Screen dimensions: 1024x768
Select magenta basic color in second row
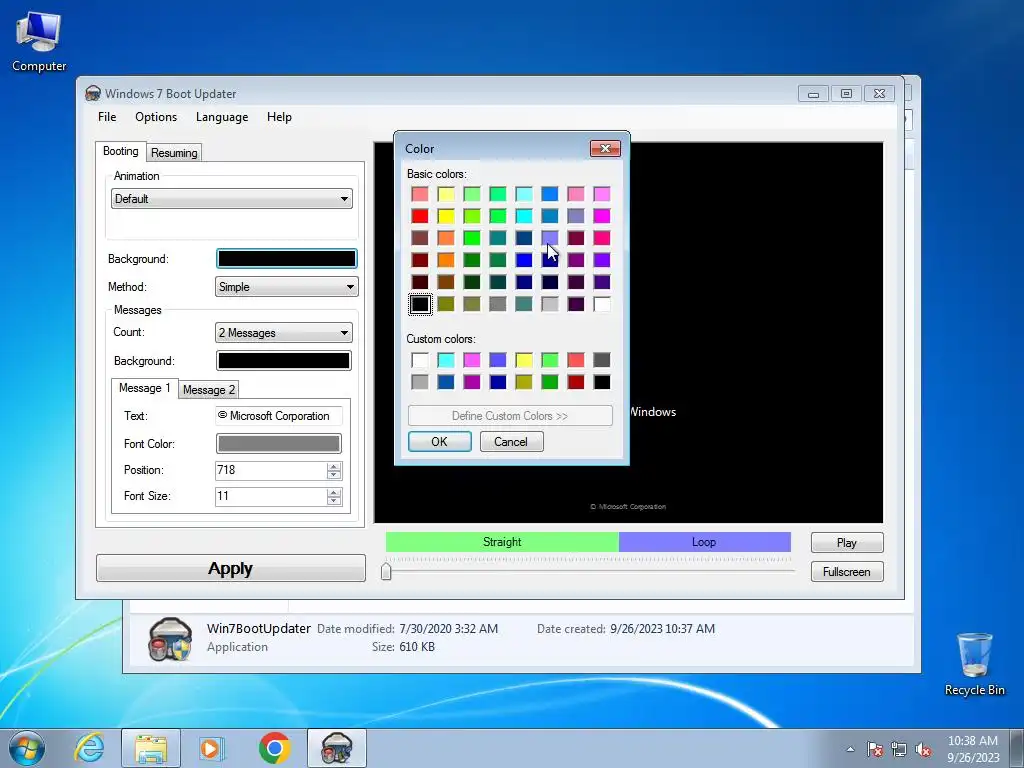[602, 216]
